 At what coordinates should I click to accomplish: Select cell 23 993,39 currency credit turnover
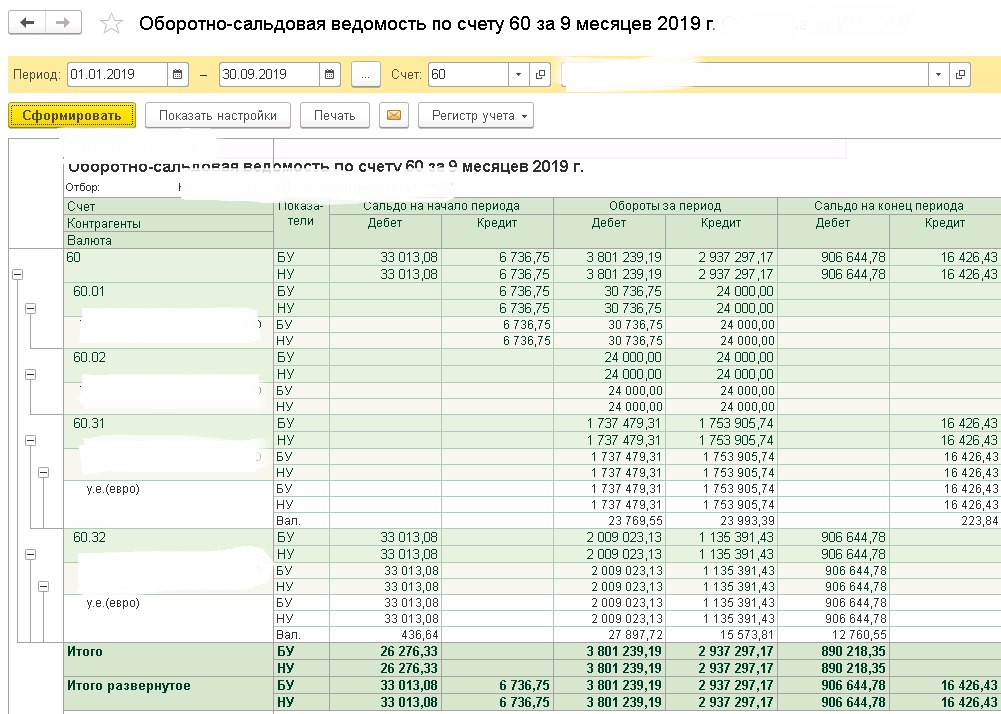(x=721, y=521)
